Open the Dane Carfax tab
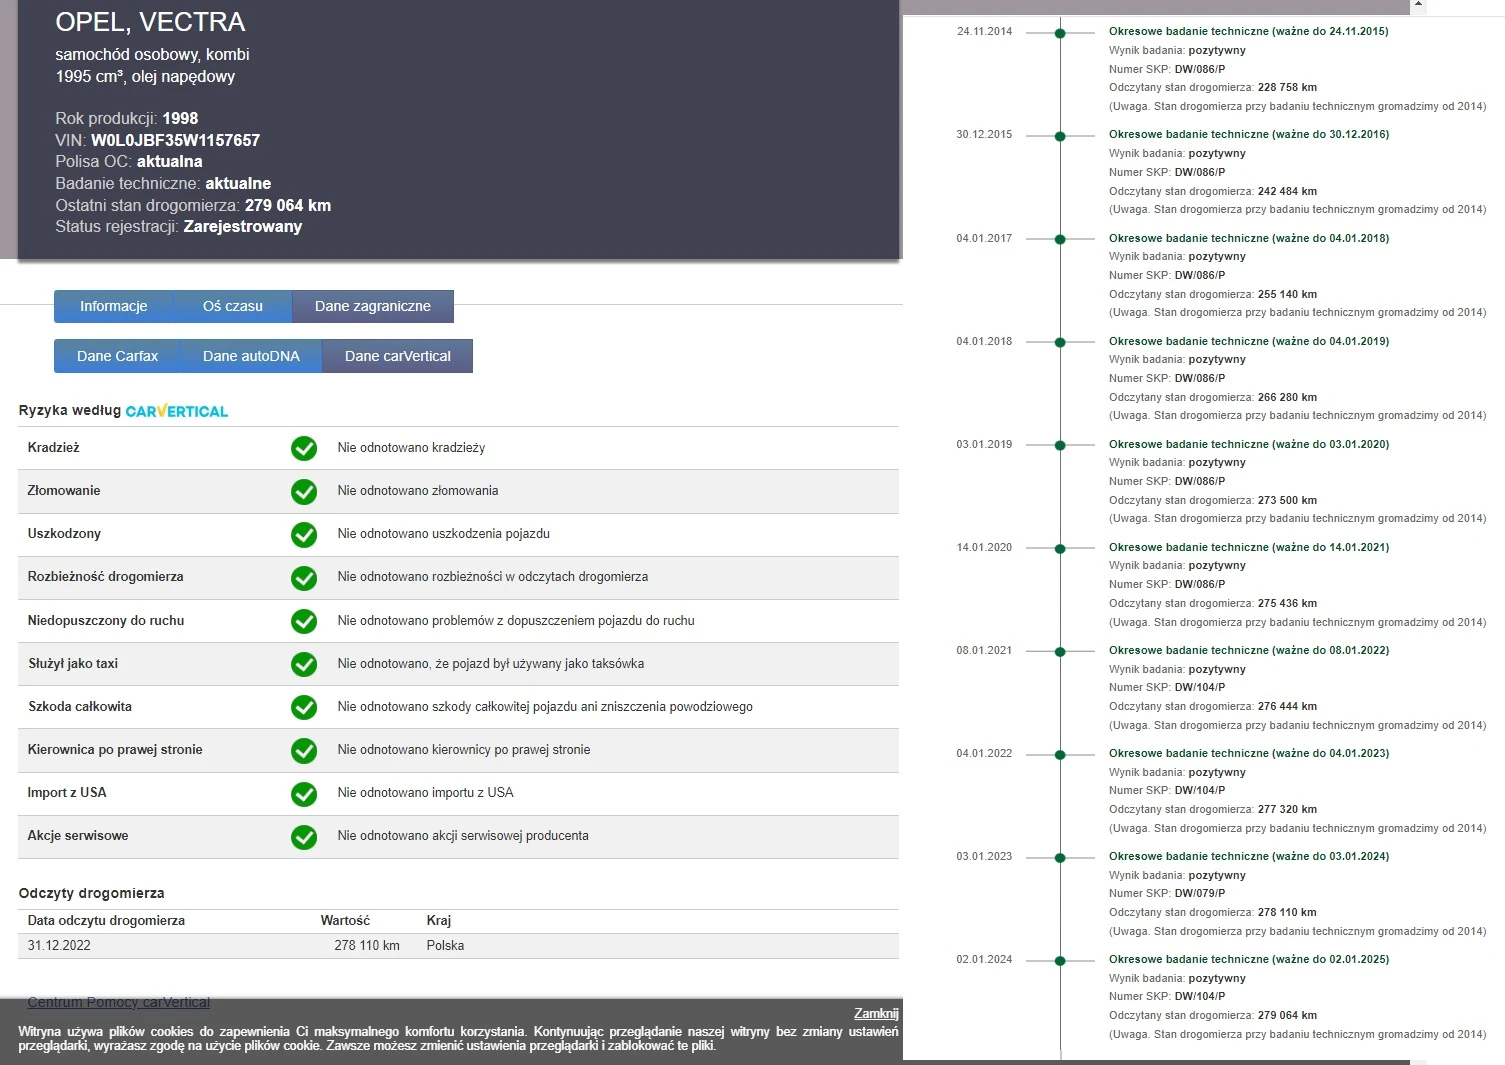Screen dimensions: 1505x1065 tap(117, 356)
